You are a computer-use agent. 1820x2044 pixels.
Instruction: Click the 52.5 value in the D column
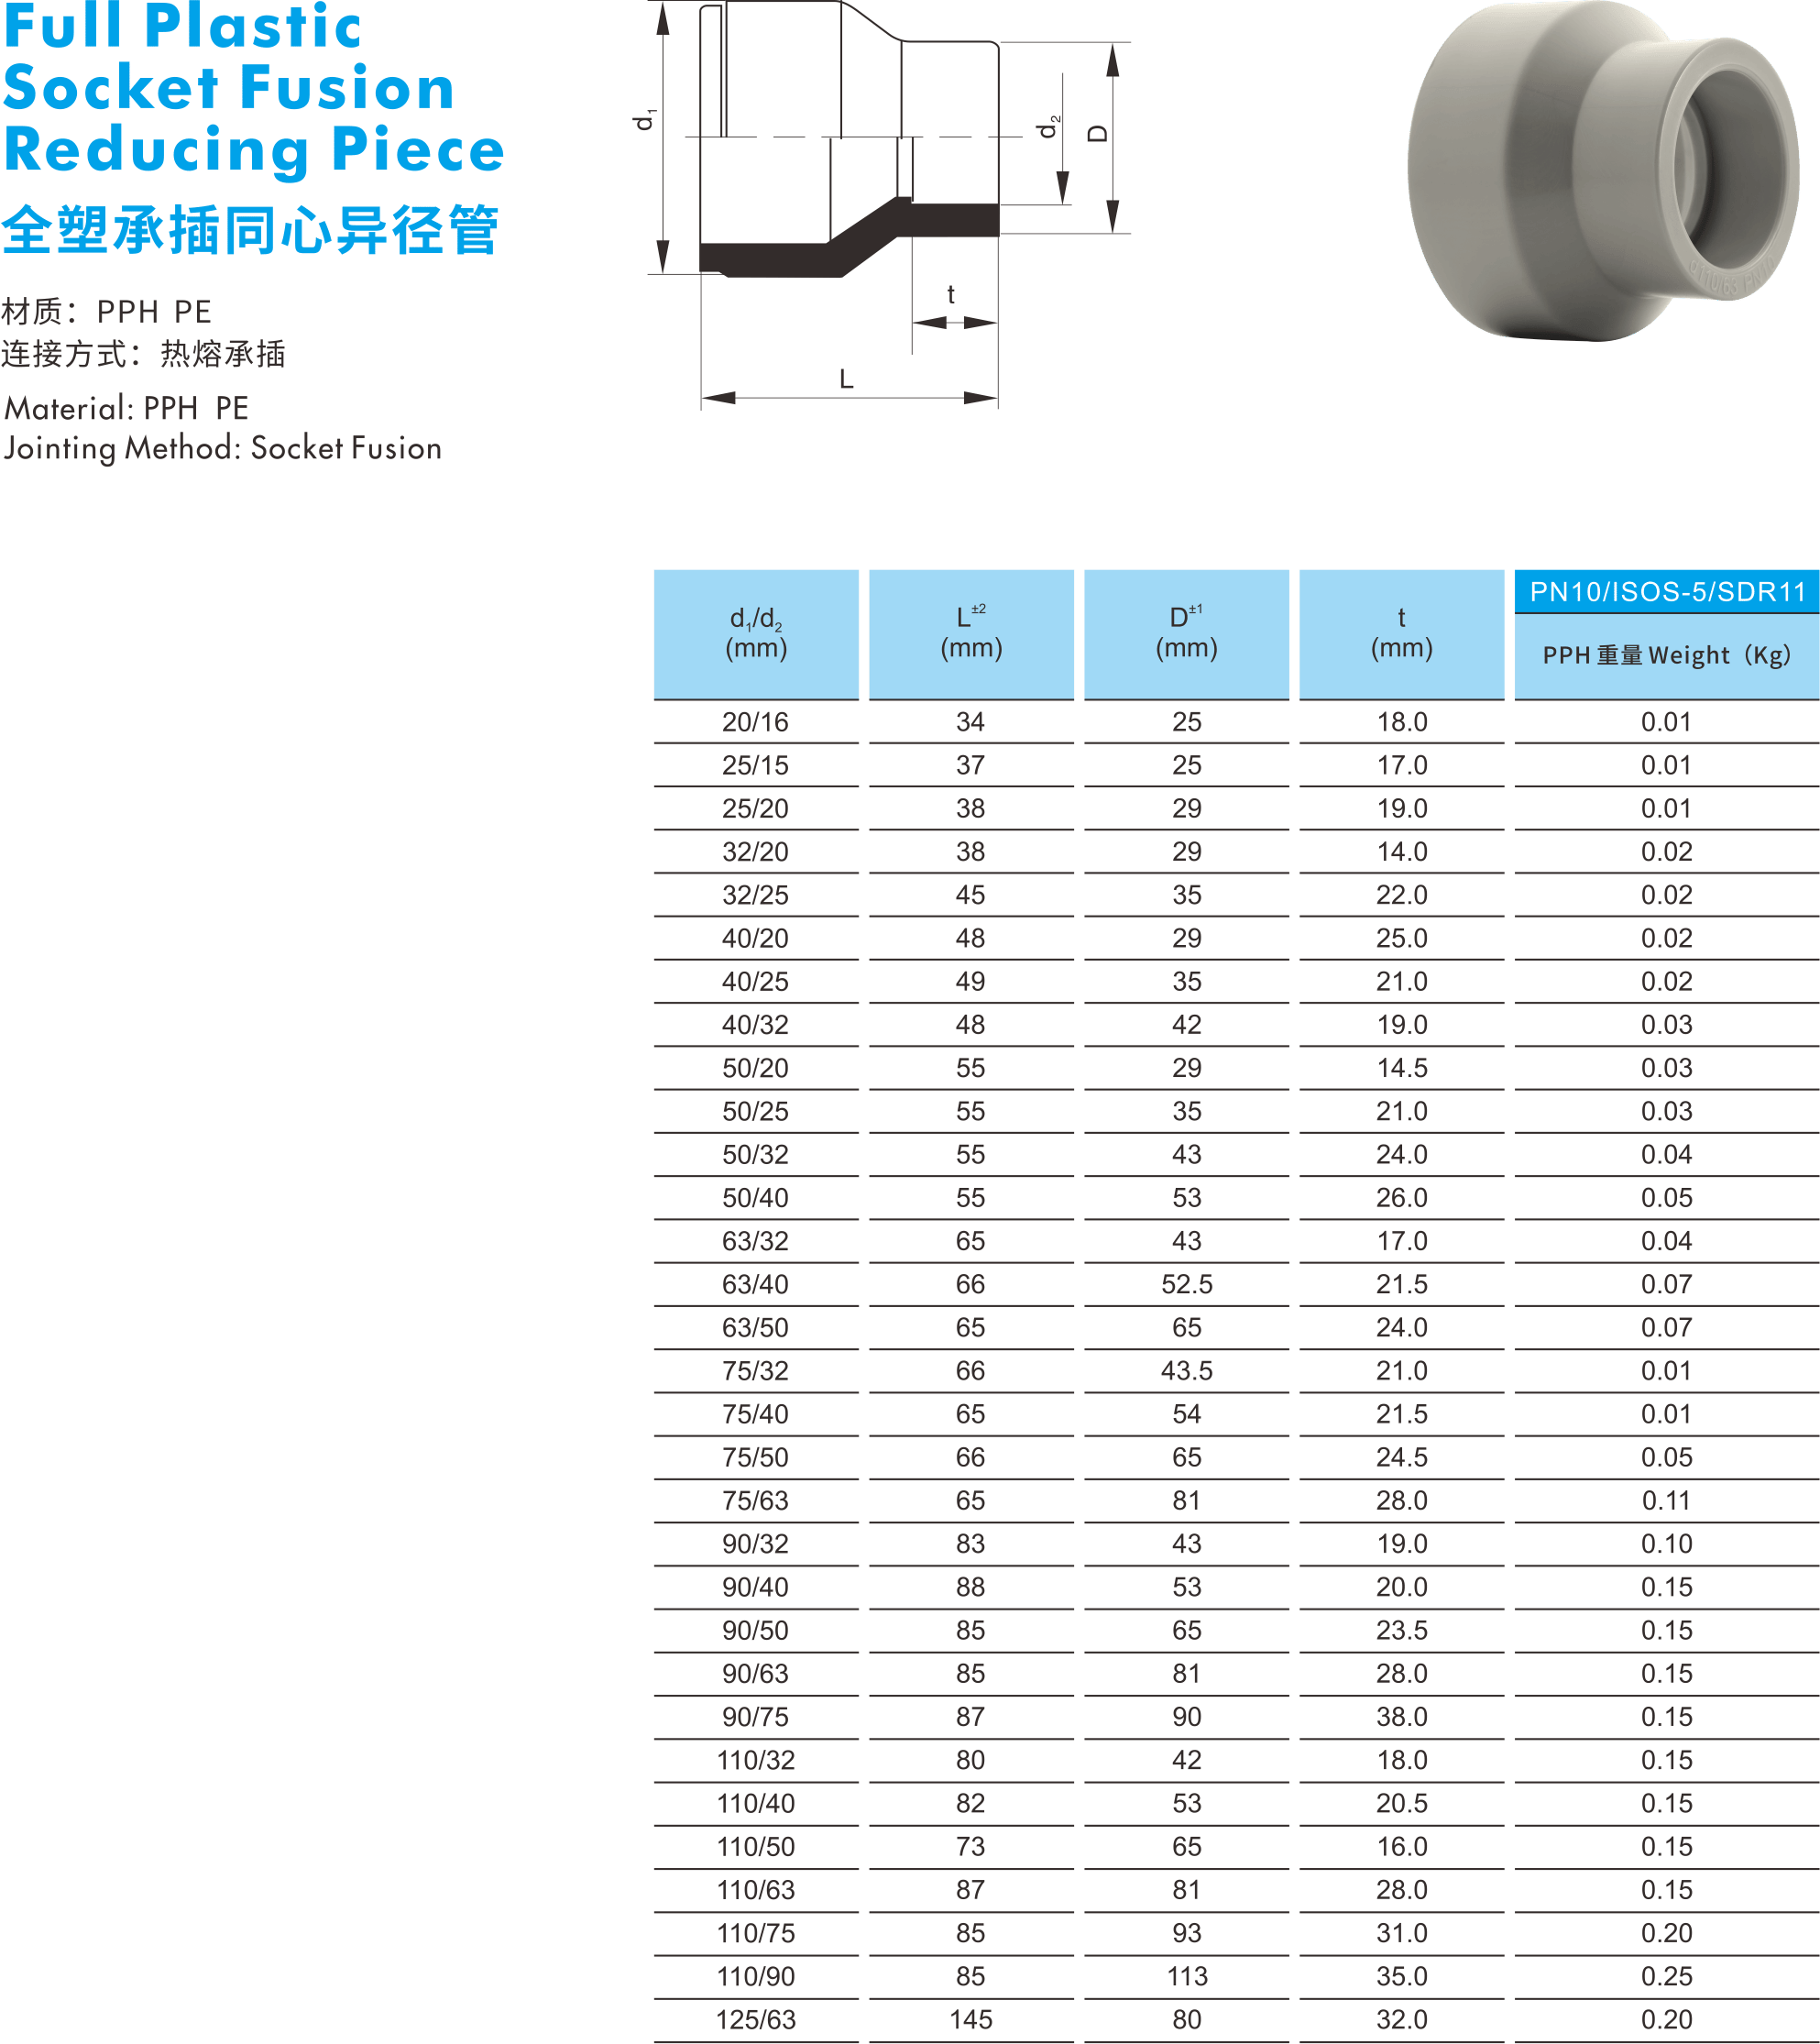click(x=1186, y=1284)
